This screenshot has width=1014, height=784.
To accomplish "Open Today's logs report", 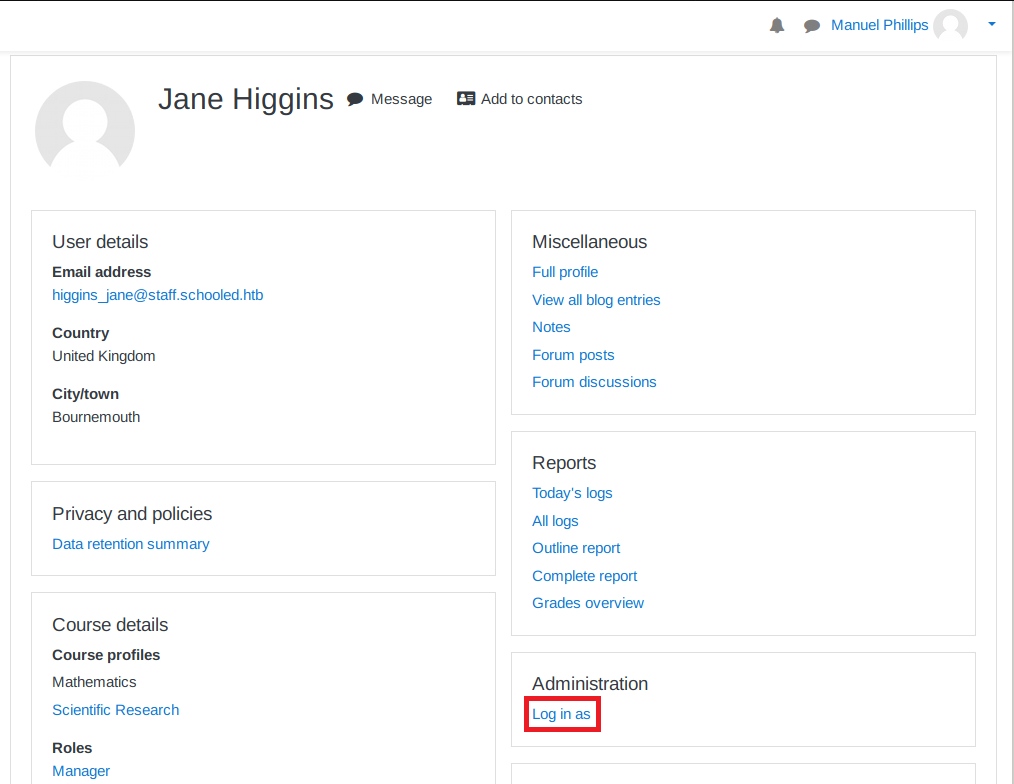I will pyautogui.click(x=572, y=493).
